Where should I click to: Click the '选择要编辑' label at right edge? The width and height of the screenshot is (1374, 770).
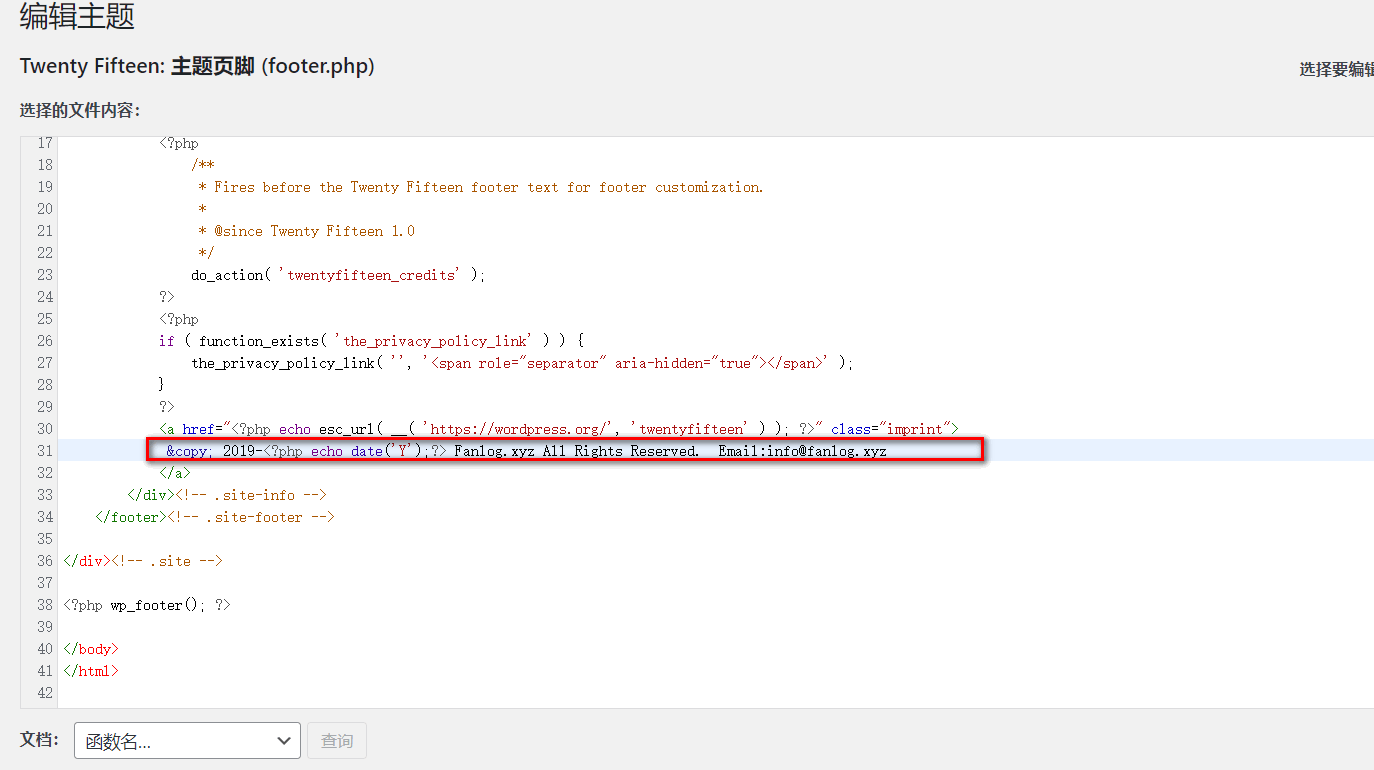tap(1337, 69)
